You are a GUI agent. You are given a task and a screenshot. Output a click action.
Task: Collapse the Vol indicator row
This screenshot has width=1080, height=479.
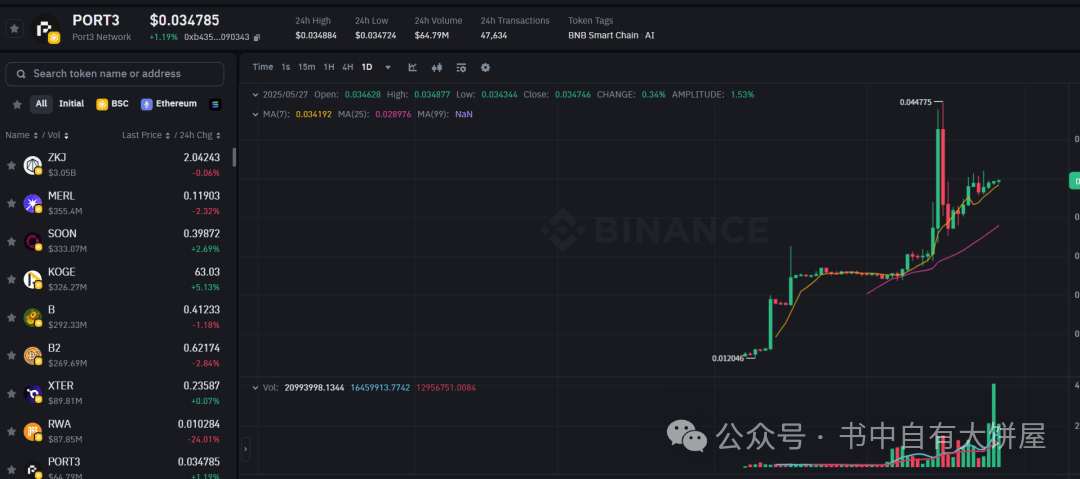(256, 388)
